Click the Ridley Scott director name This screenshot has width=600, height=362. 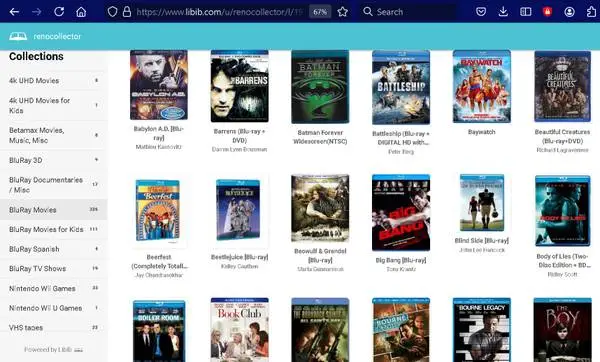coord(562,274)
